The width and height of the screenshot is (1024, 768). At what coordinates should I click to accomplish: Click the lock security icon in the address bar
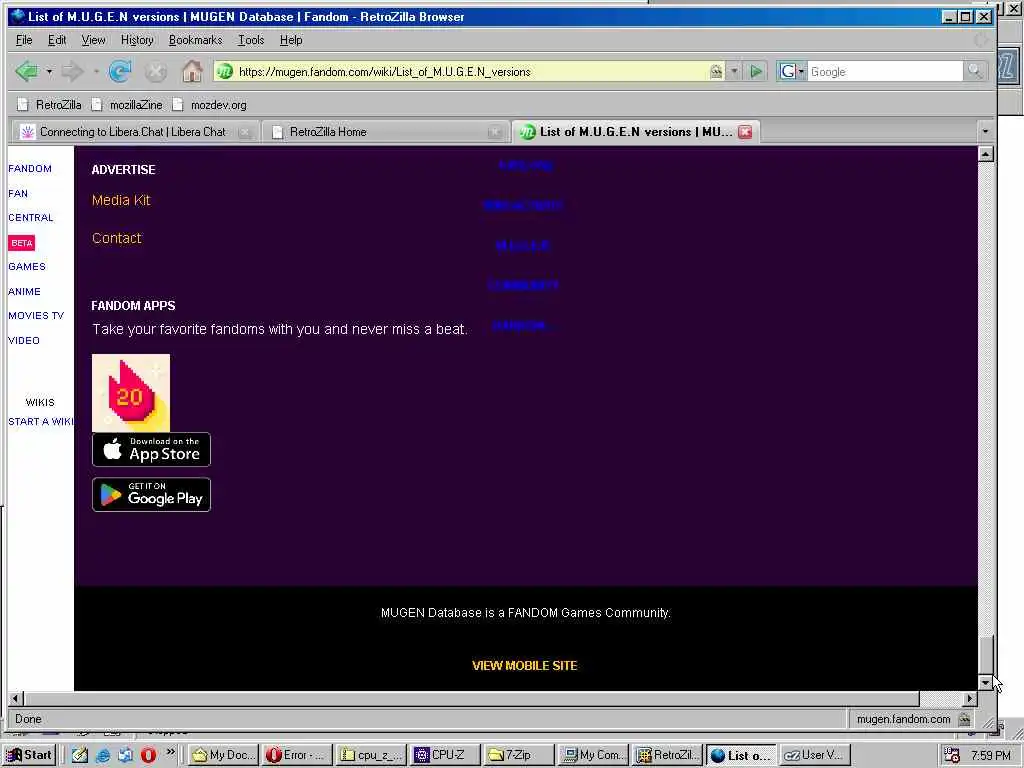coord(716,71)
